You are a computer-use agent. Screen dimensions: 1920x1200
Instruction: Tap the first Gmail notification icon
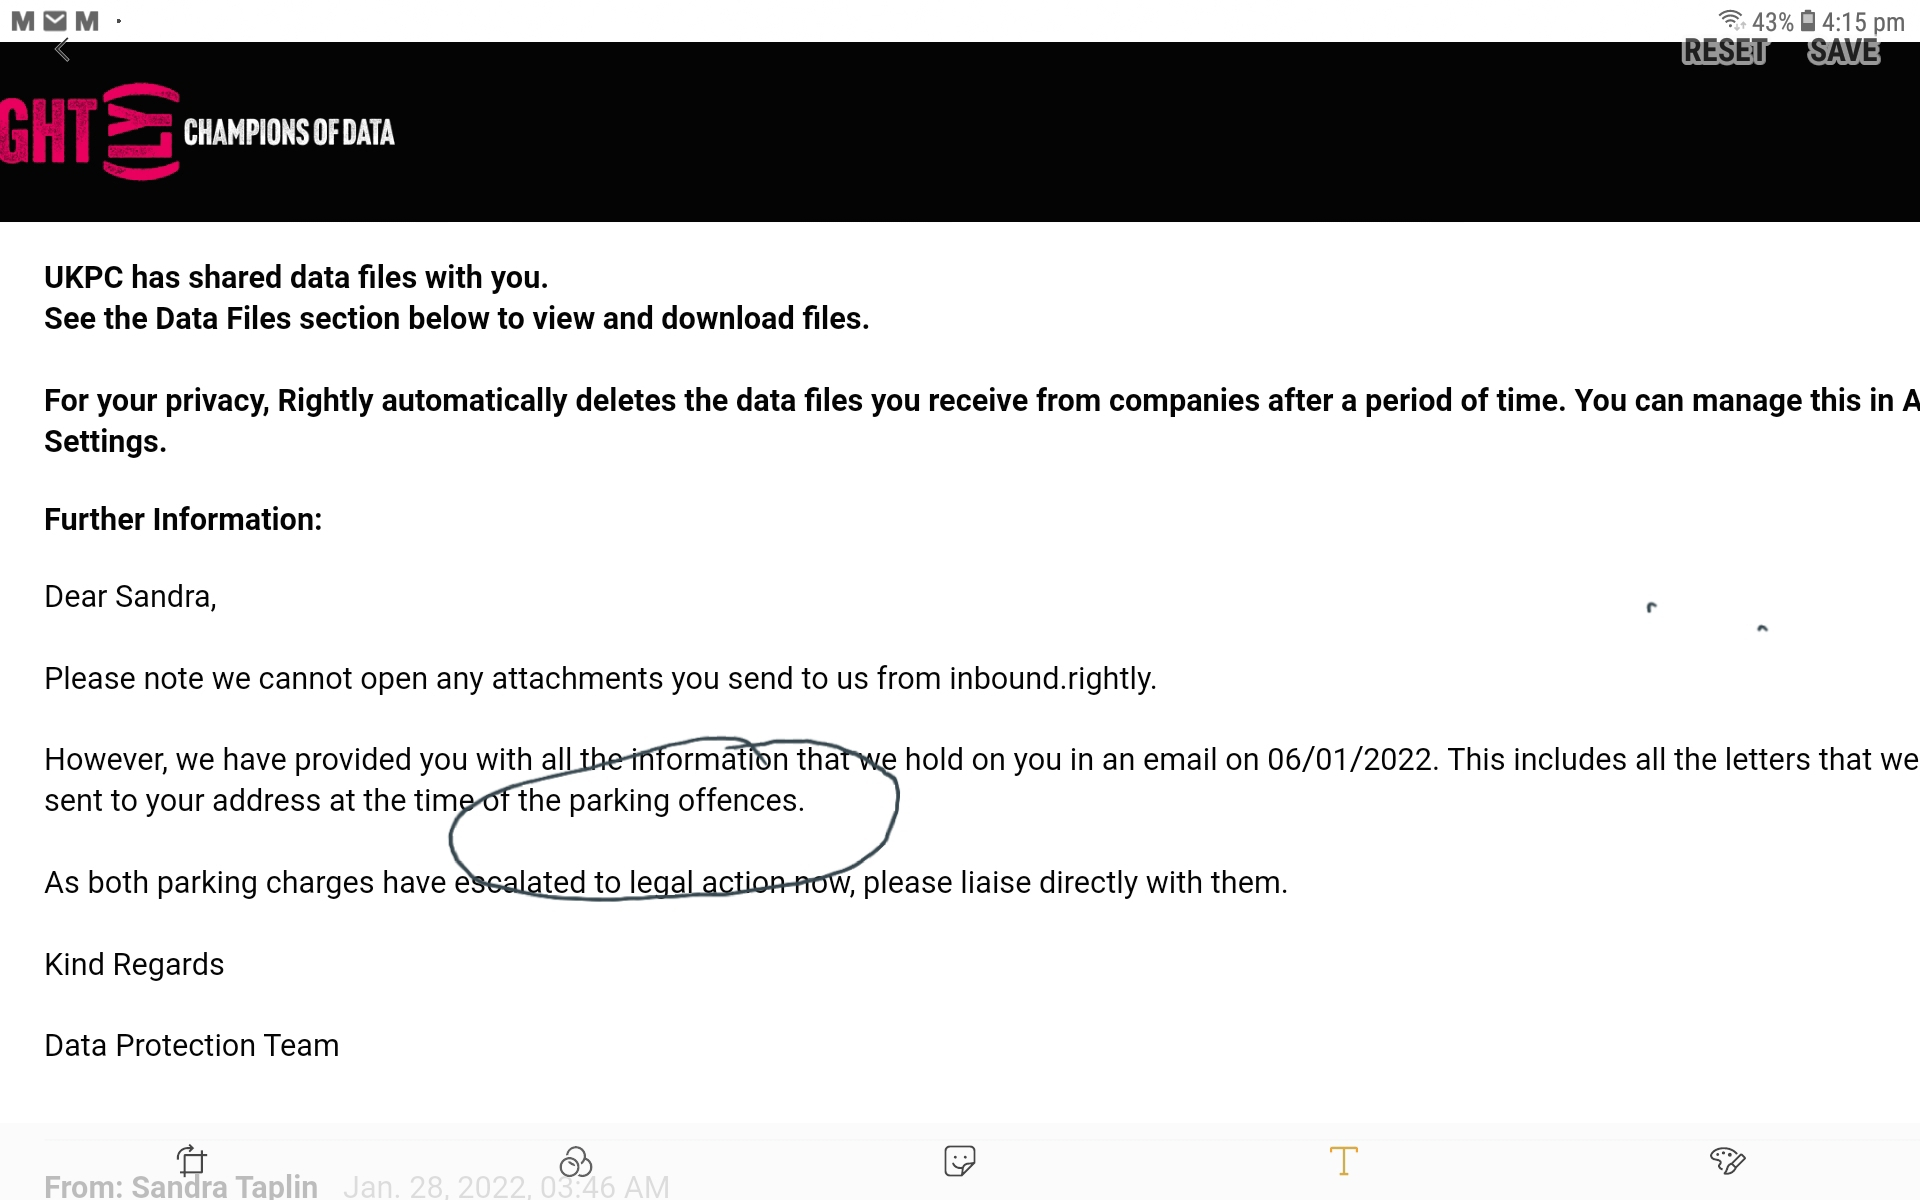coord(23,21)
